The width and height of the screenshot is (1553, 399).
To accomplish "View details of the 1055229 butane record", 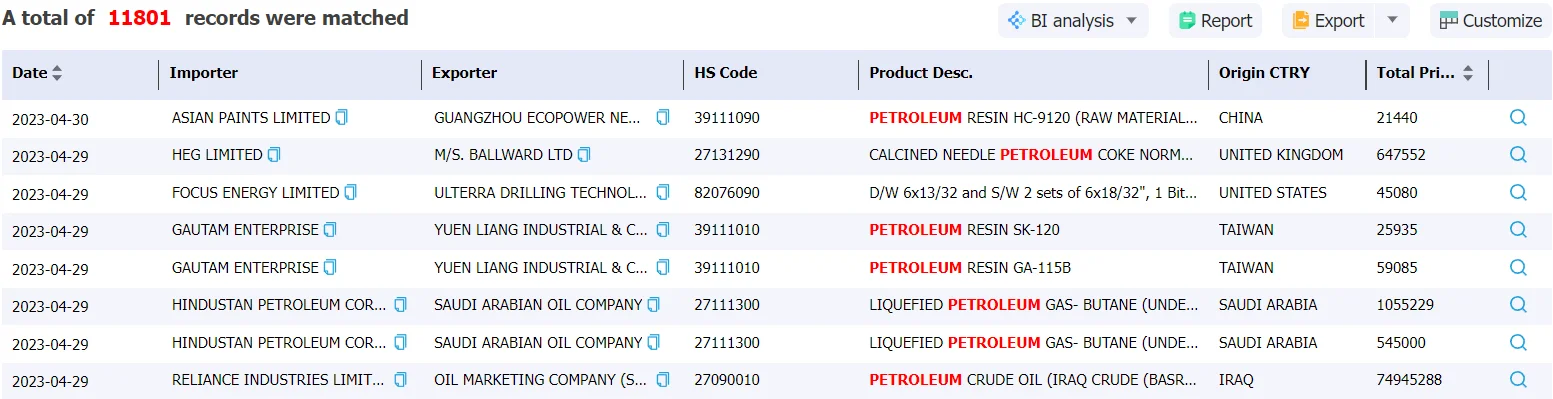I will (x=1518, y=305).
